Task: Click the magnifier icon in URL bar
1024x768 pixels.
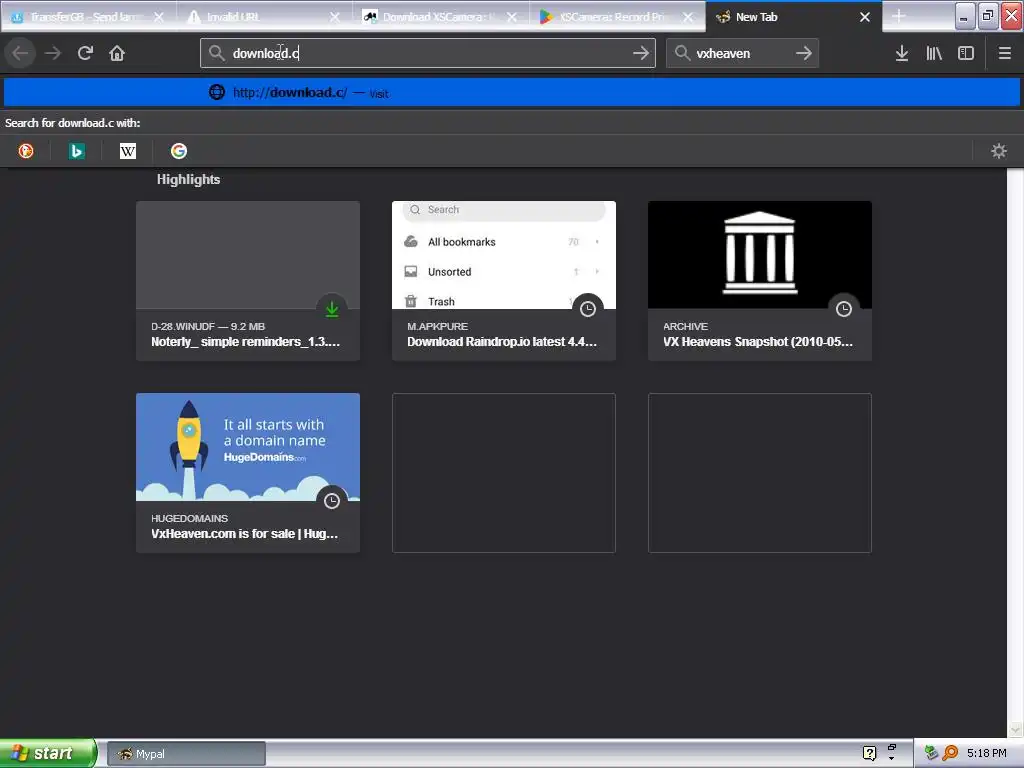Action: pyautogui.click(x=216, y=53)
